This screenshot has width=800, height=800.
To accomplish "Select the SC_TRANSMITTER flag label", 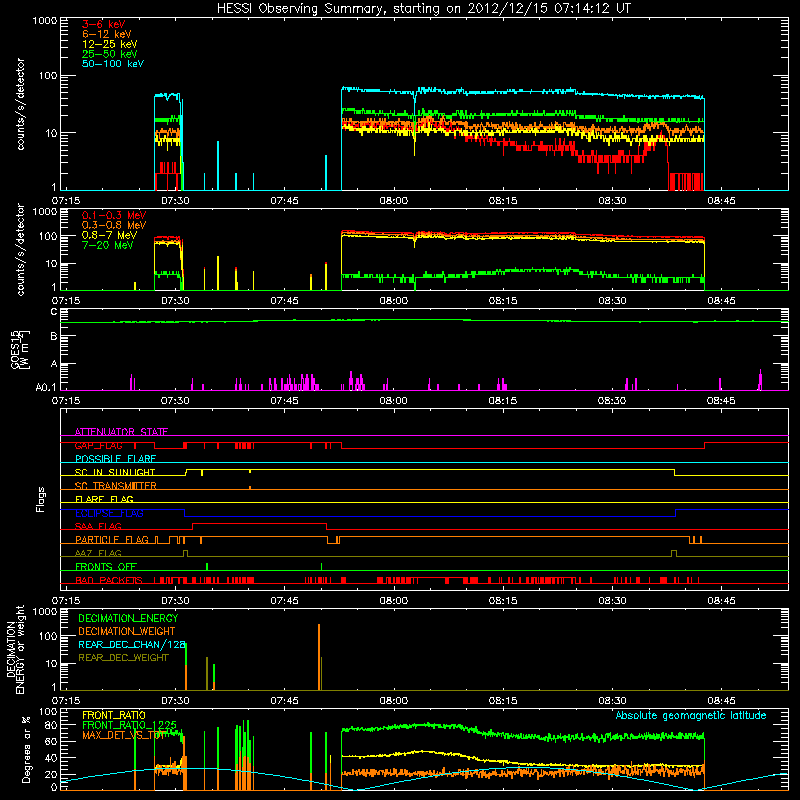I will [x=116, y=485].
